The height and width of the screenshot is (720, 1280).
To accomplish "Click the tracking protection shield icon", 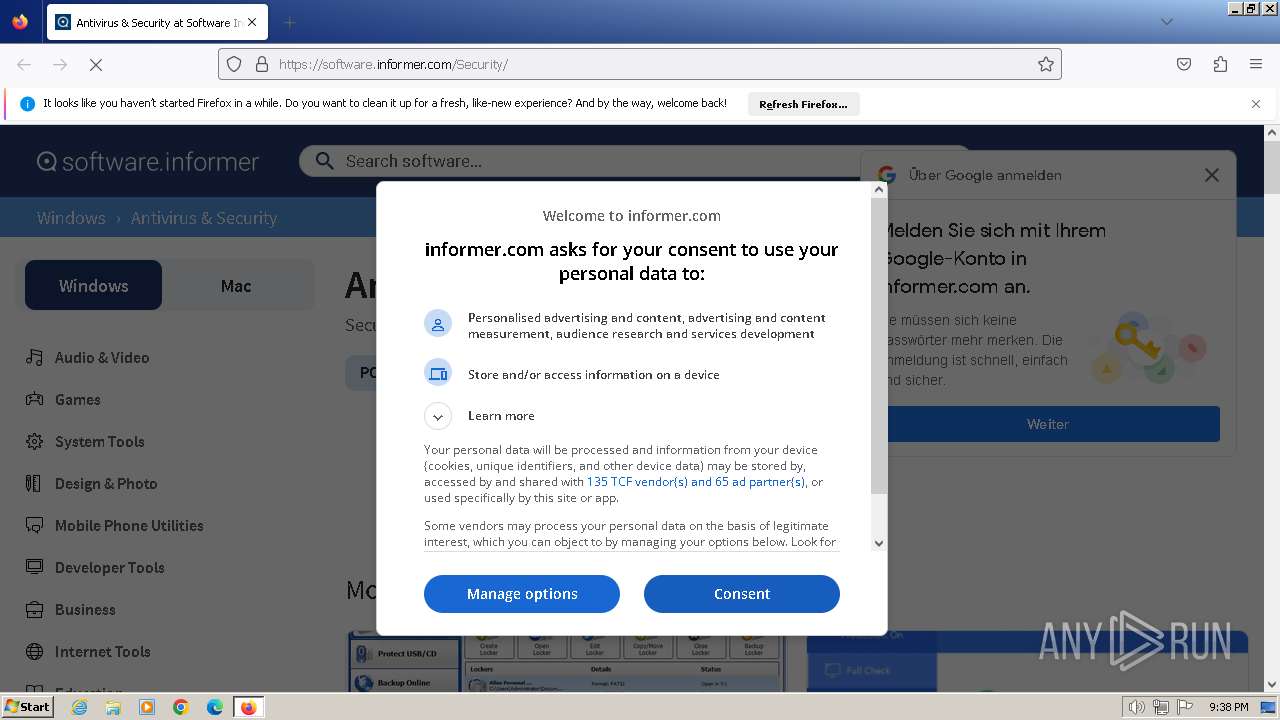I will click(234, 64).
